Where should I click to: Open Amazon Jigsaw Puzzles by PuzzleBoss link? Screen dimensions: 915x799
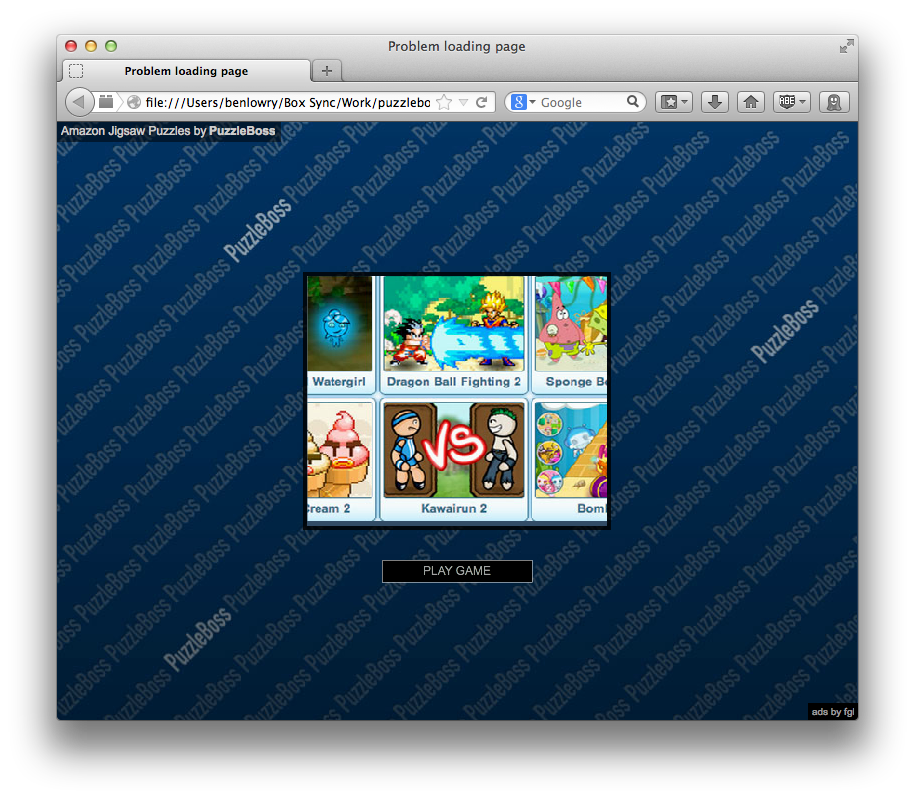[168, 131]
